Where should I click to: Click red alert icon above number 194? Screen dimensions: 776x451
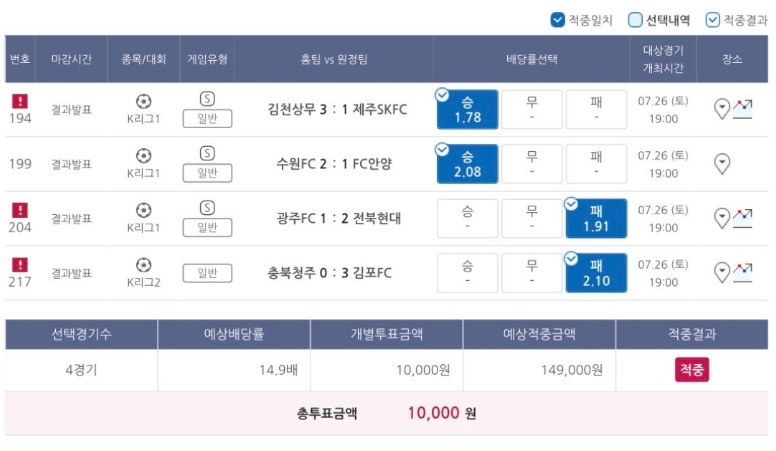(x=20, y=101)
